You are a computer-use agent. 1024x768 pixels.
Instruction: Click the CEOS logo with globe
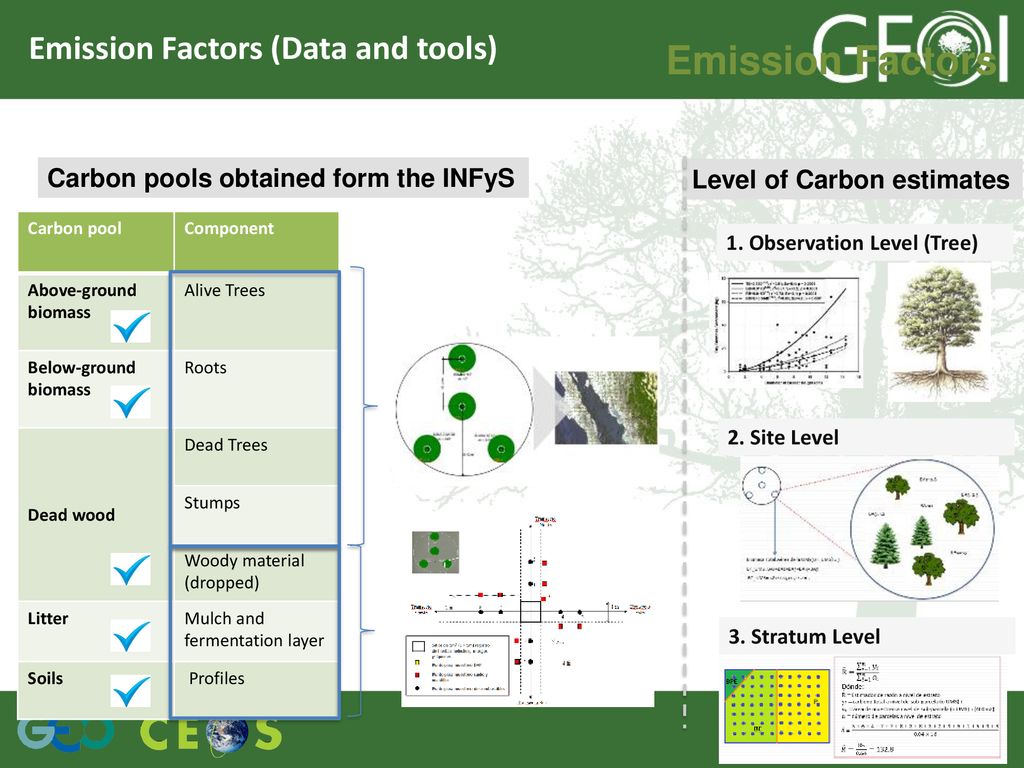[x=210, y=735]
